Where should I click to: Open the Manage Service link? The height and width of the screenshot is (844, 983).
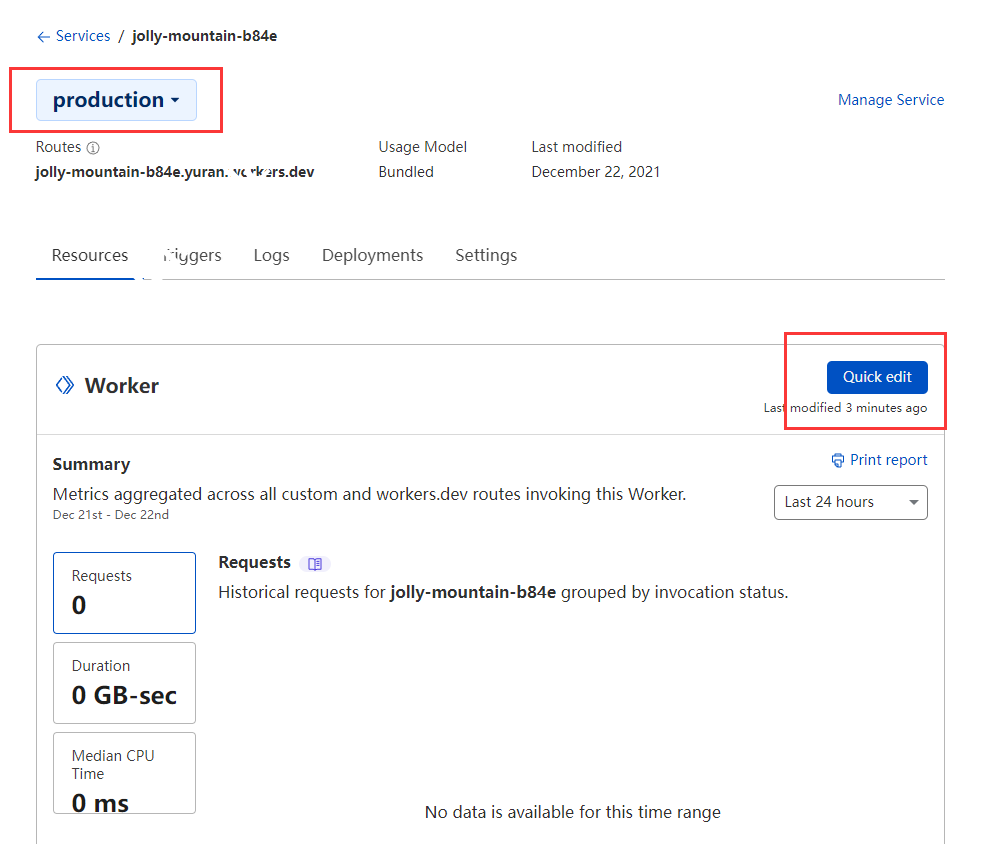click(890, 100)
